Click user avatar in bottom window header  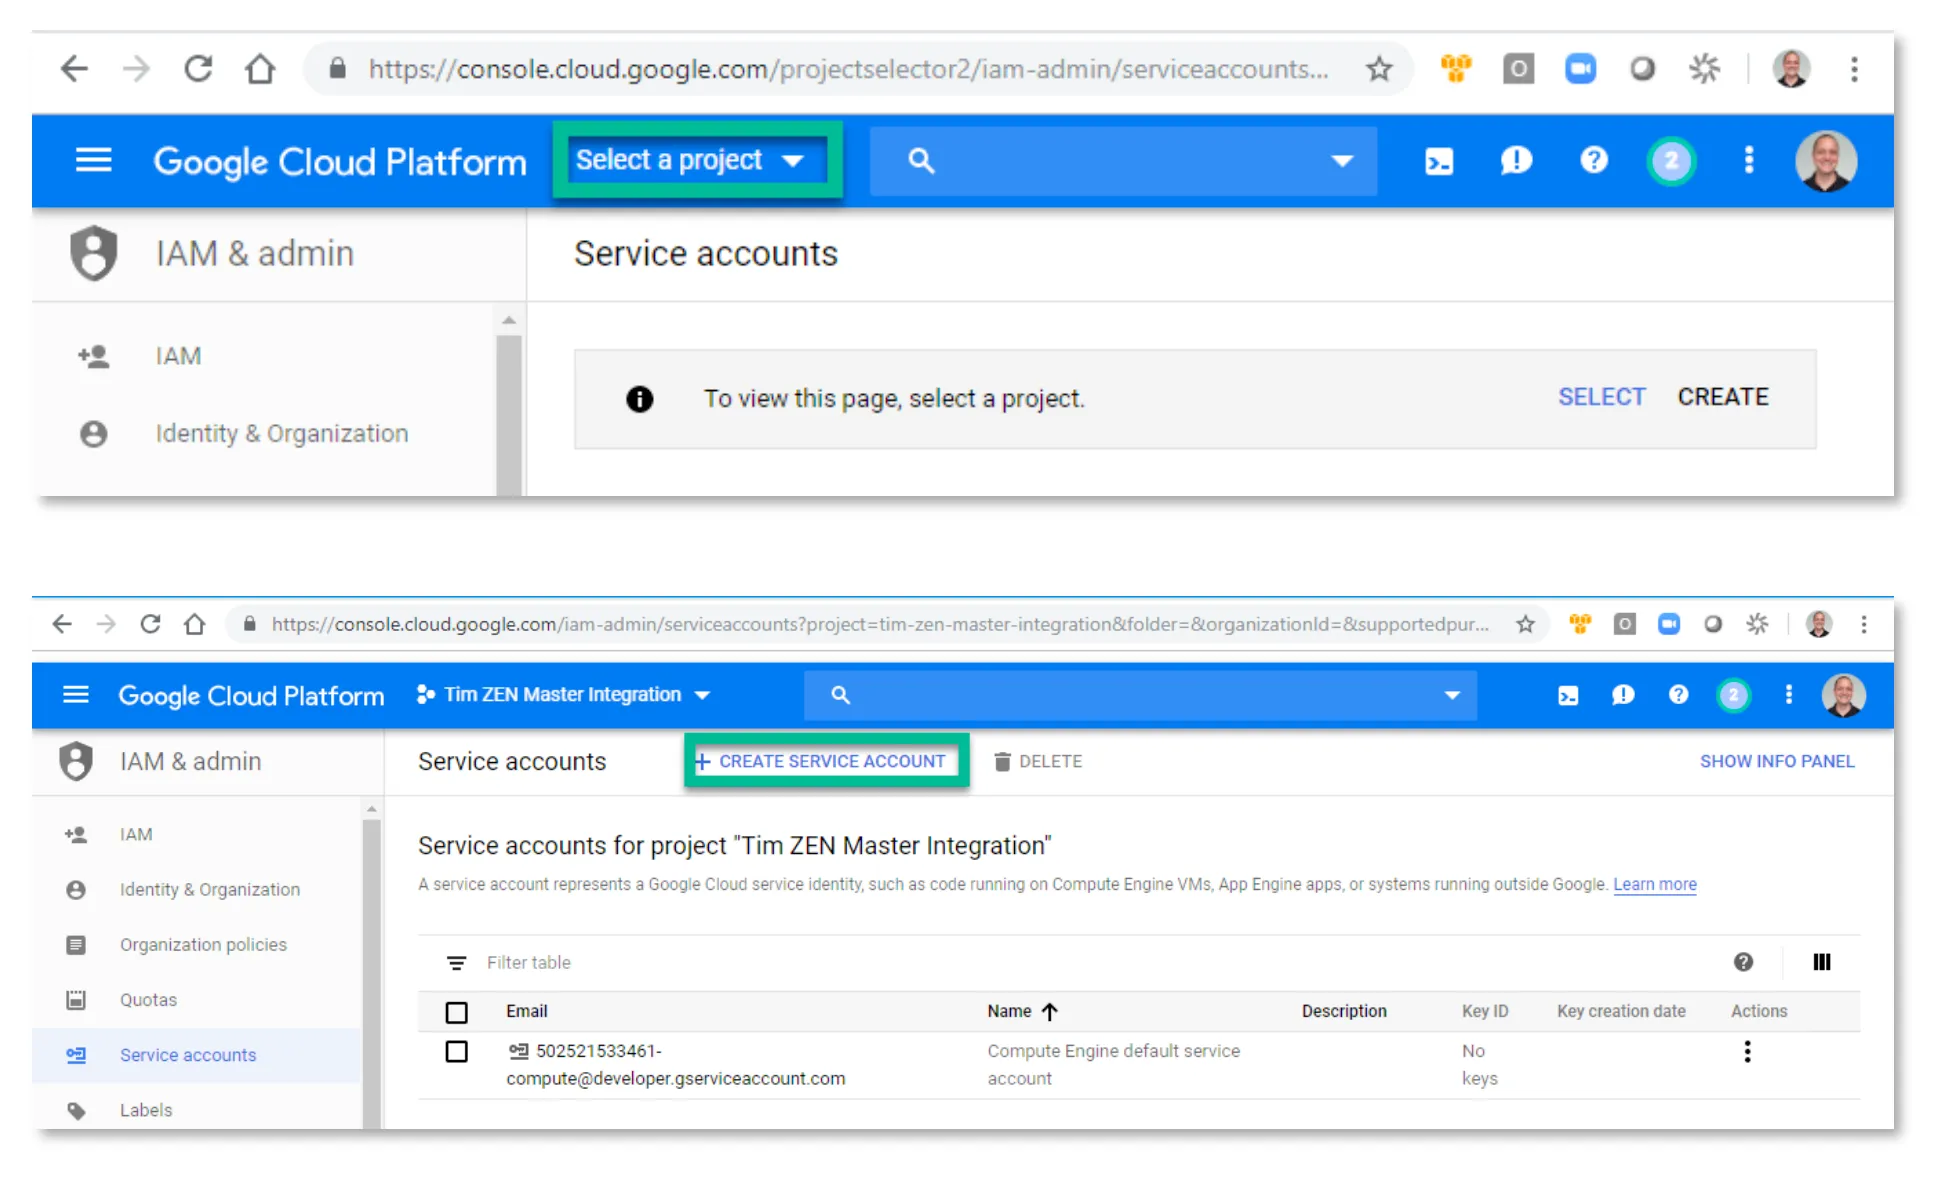(x=1842, y=695)
